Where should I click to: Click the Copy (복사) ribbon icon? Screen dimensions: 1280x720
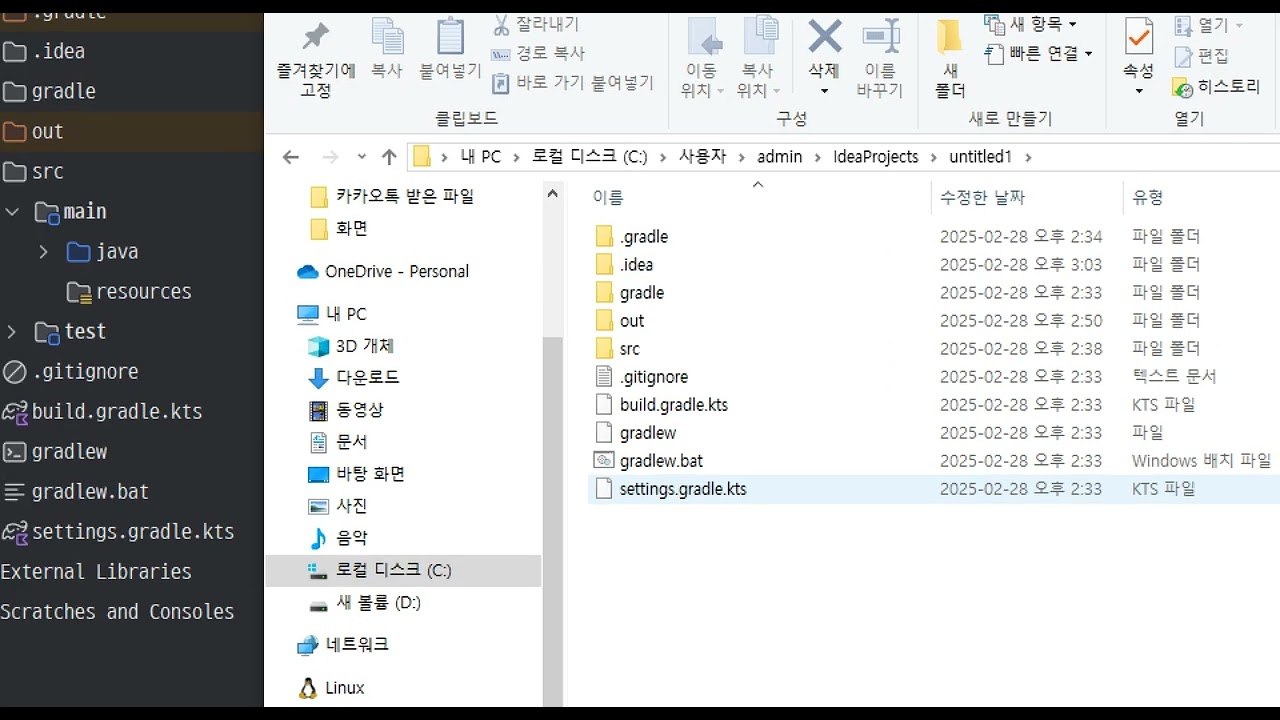pos(387,48)
